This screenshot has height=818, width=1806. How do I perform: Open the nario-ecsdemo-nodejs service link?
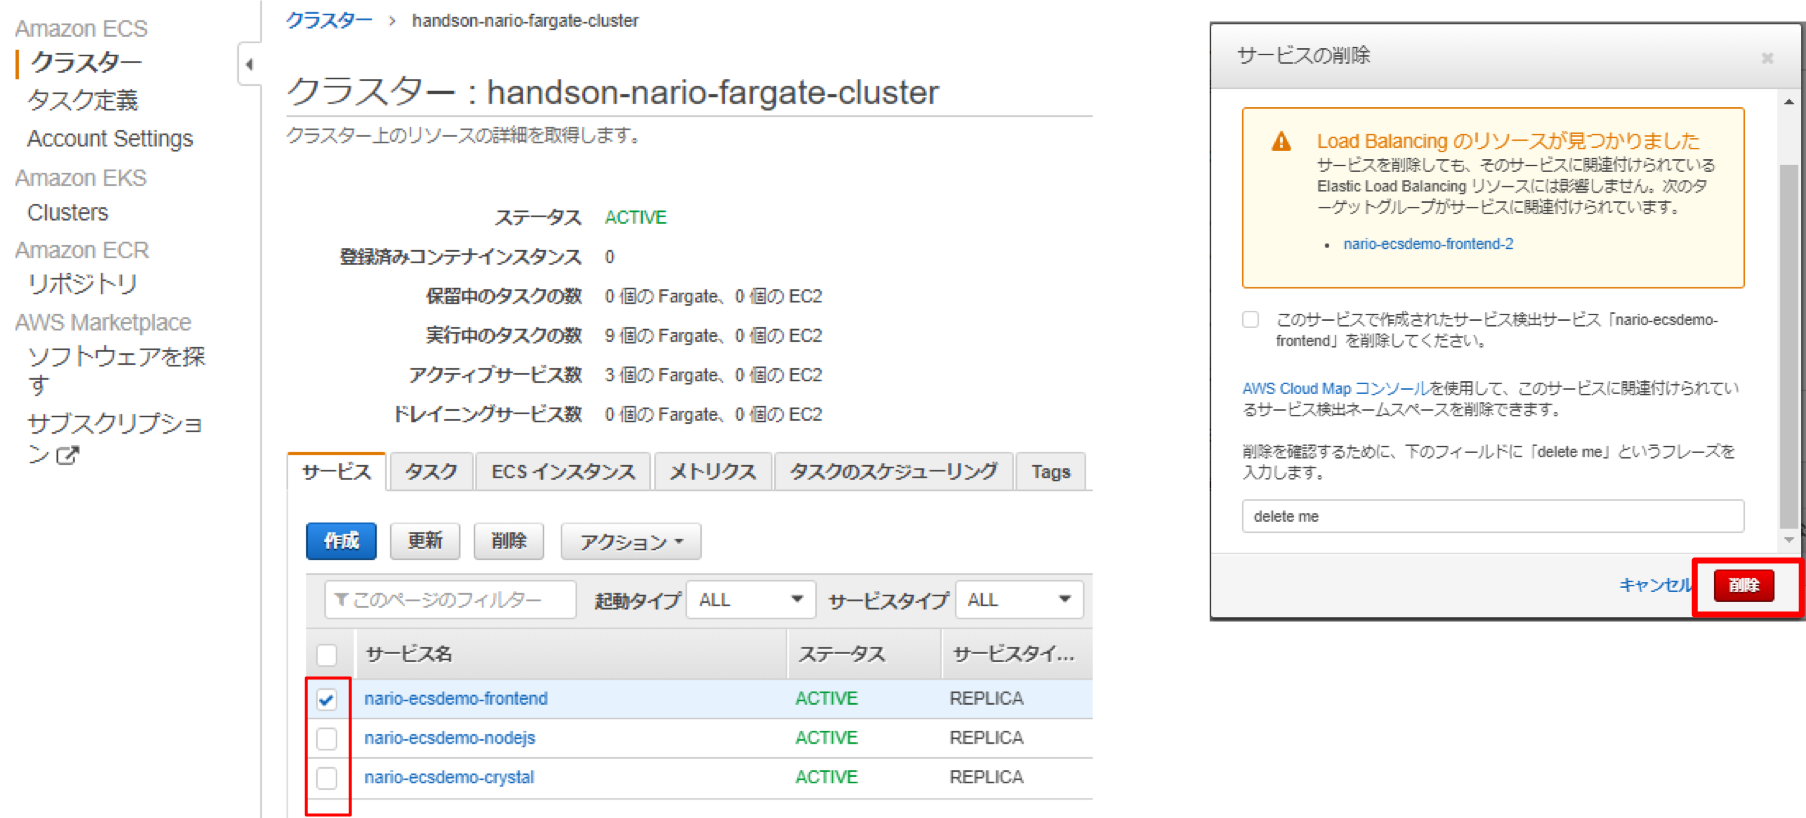(450, 738)
